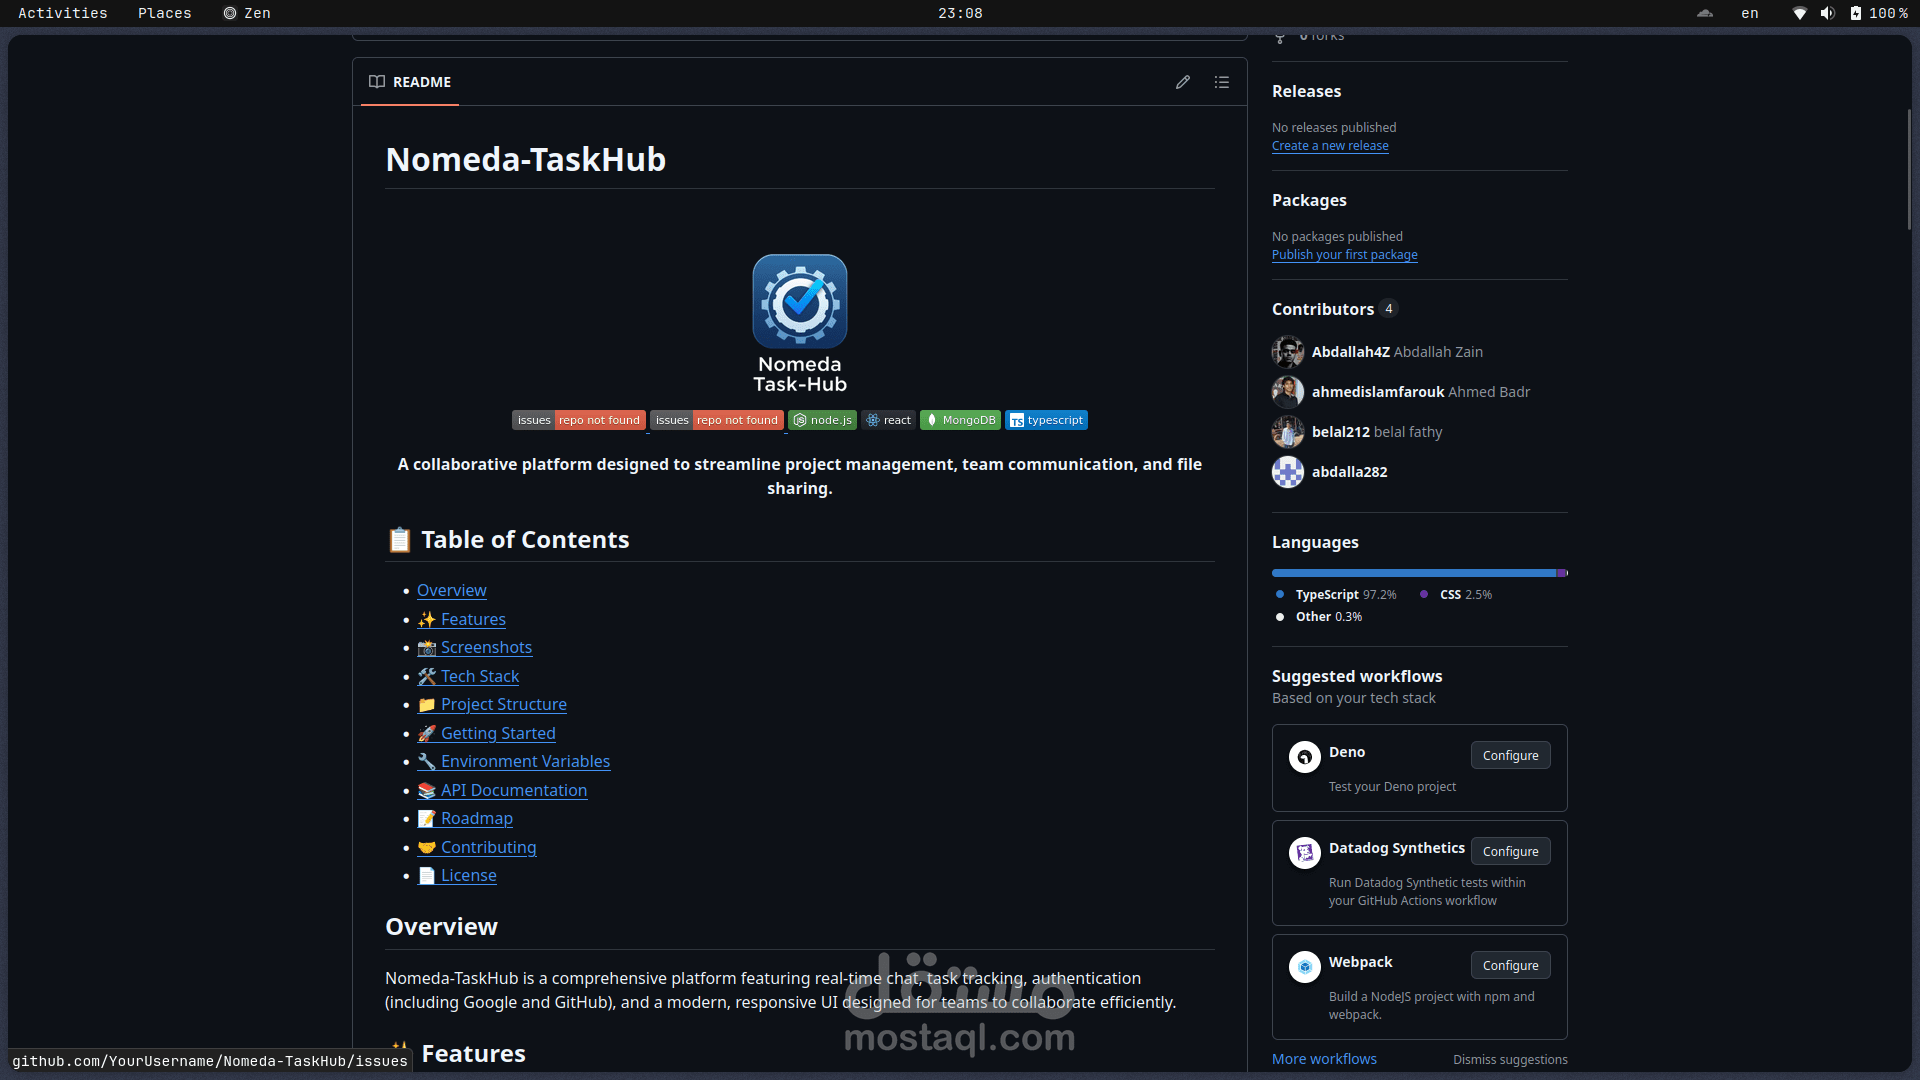Image resolution: width=1920 pixels, height=1080 pixels.
Task: Open abdalla282 contributor avatar
Action: pyautogui.click(x=1288, y=472)
